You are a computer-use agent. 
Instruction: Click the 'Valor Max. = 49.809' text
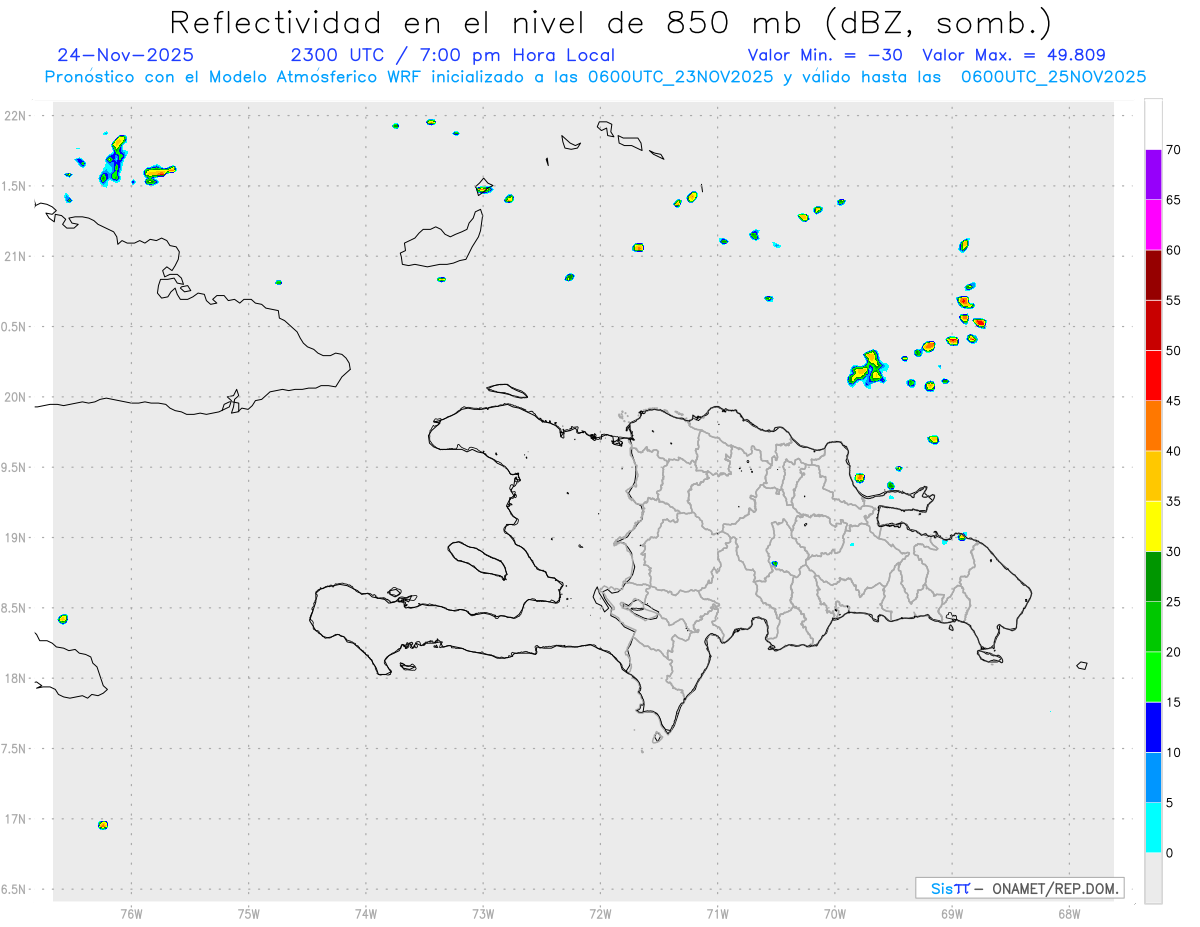pos(1014,55)
